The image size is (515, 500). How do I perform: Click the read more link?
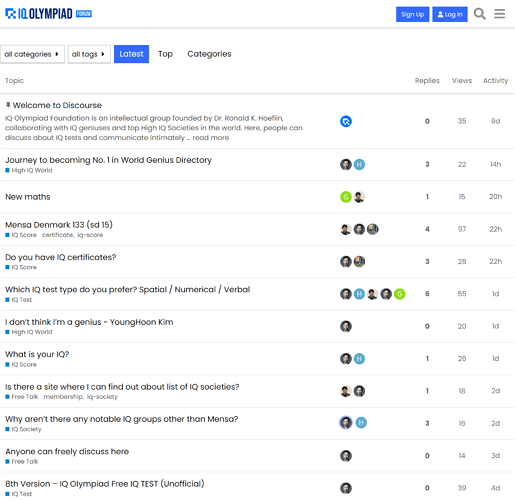point(211,138)
